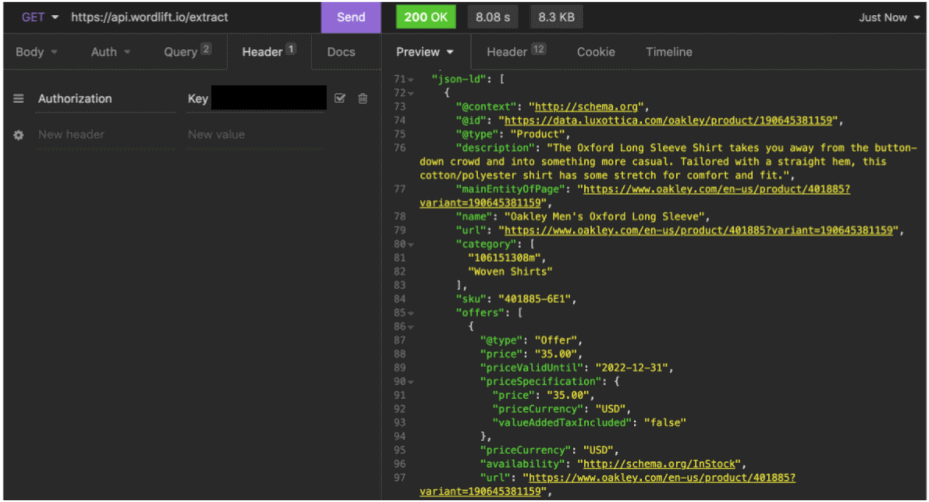Add a value in New value field

[255, 135]
